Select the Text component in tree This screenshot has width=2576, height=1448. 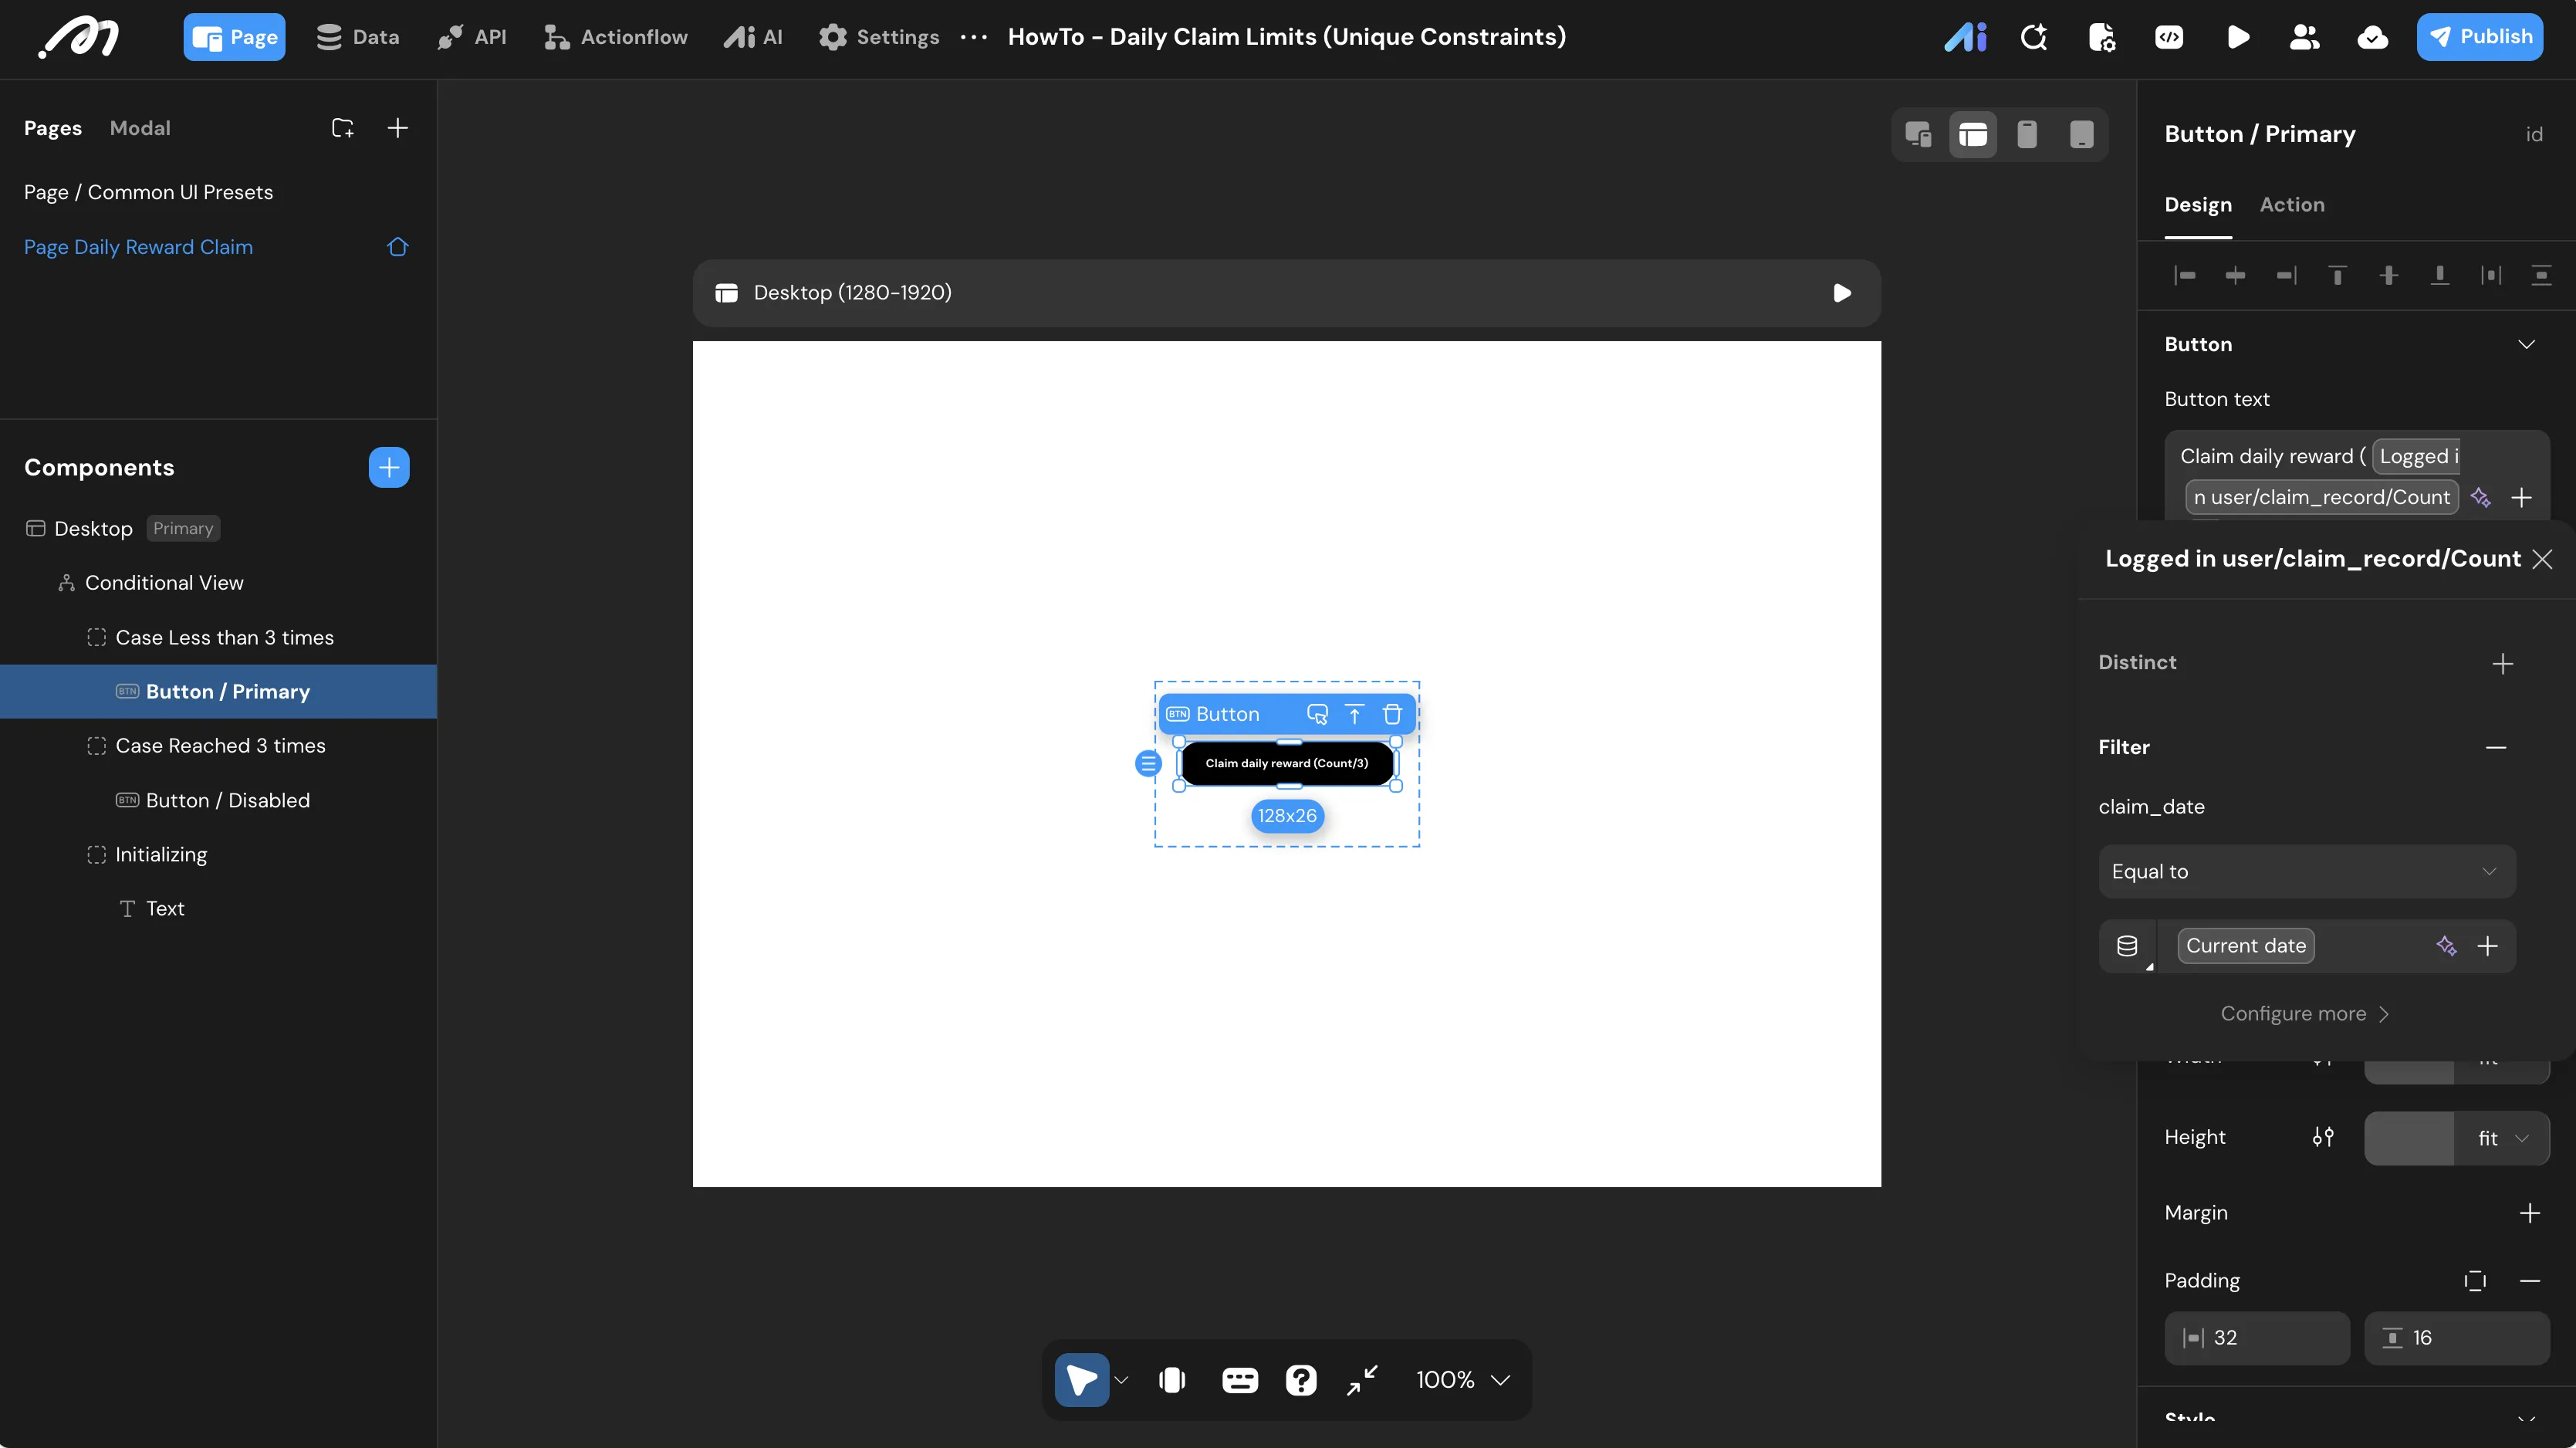[x=218, y=908]
